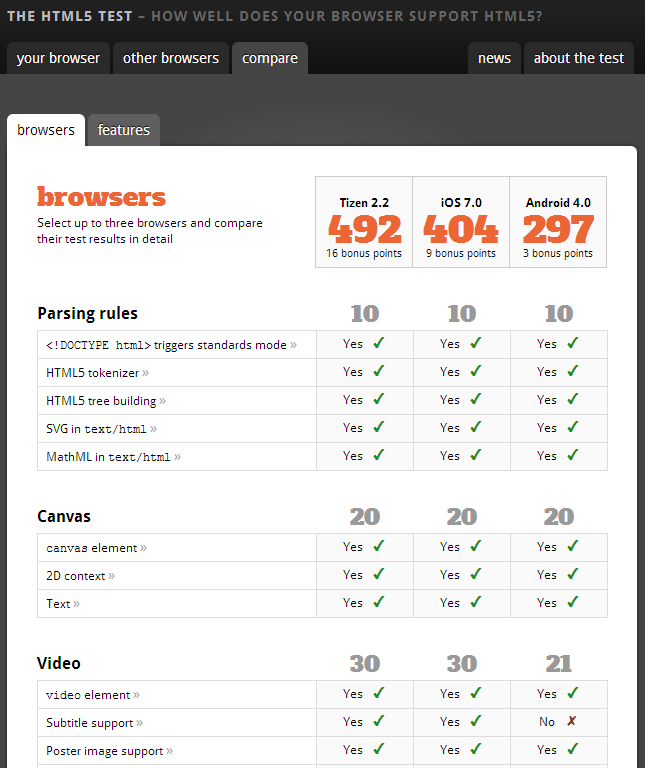Select the iOS 7.0 browser score box
The width and height of the screenshot is (645, 768).
point(461,222)
